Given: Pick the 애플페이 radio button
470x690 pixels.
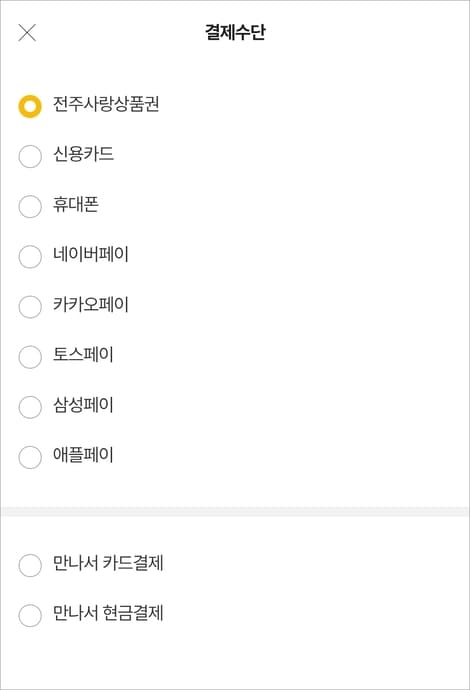Looking at the screenshot, I should tap(30, 457).
